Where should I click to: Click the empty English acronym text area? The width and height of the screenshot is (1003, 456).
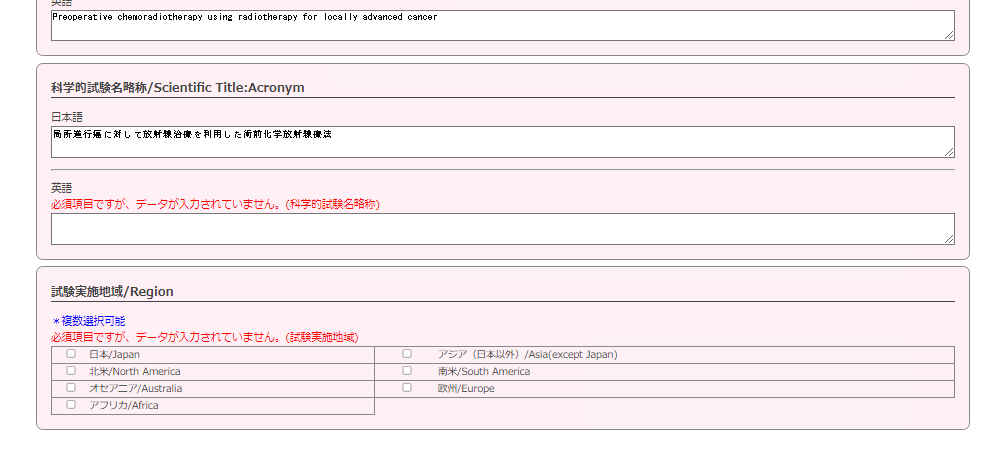tap(500, 229)
